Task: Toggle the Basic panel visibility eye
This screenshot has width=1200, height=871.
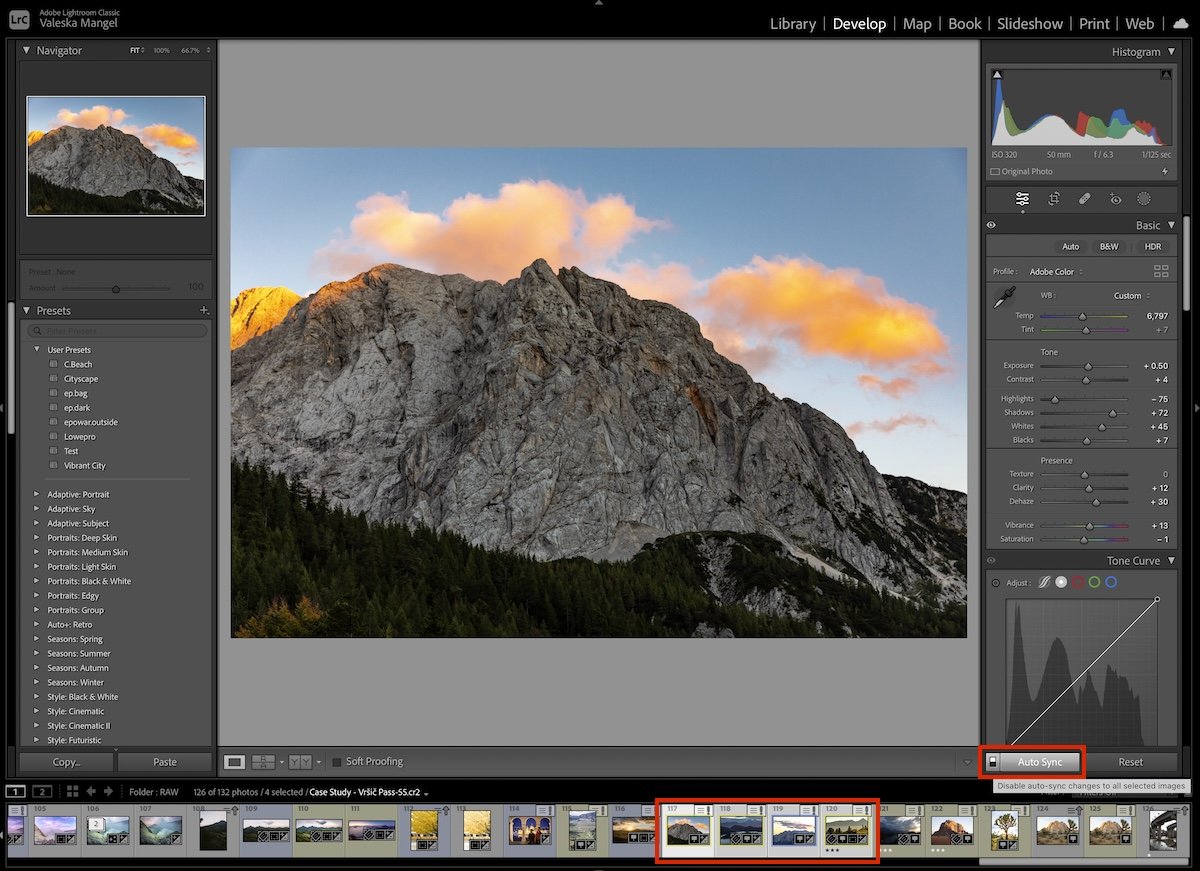Action: point(991,224)
